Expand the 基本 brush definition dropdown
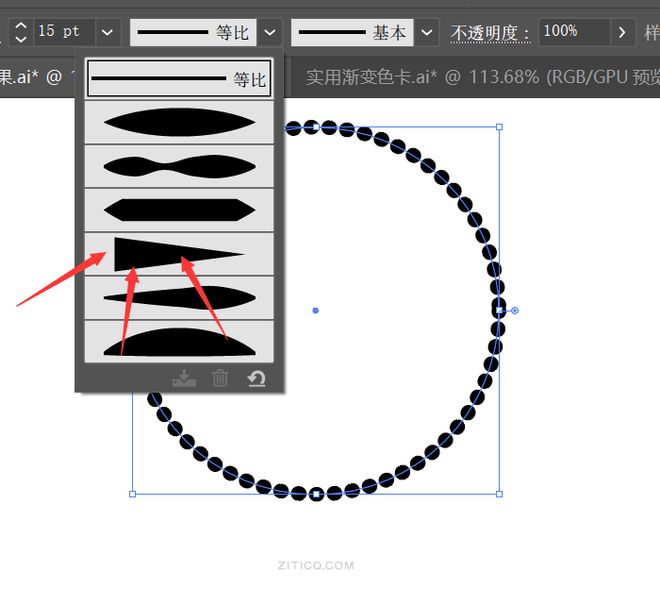 pyautogui.click(x=427, y=32)
